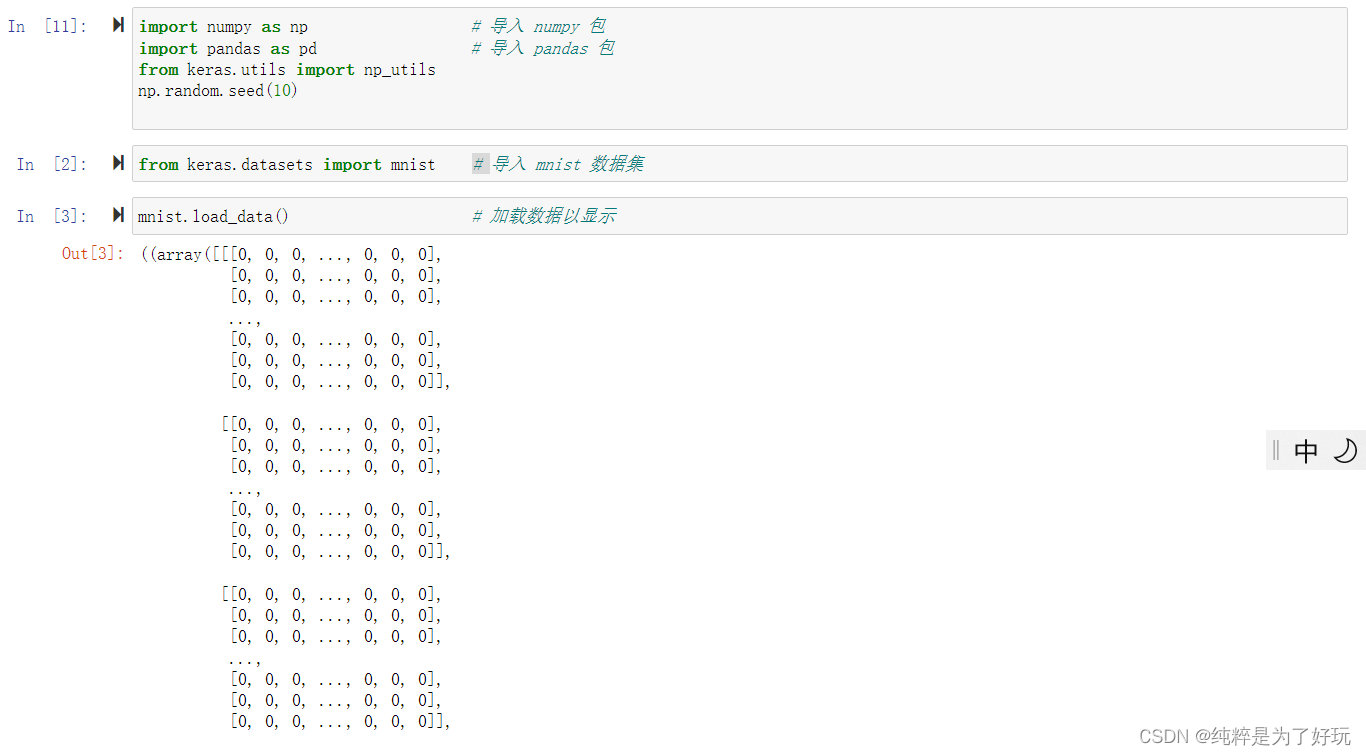1366x756 pixels.
Task: Place cursor in 'import numpy as np' line
Action: point(223,27)
